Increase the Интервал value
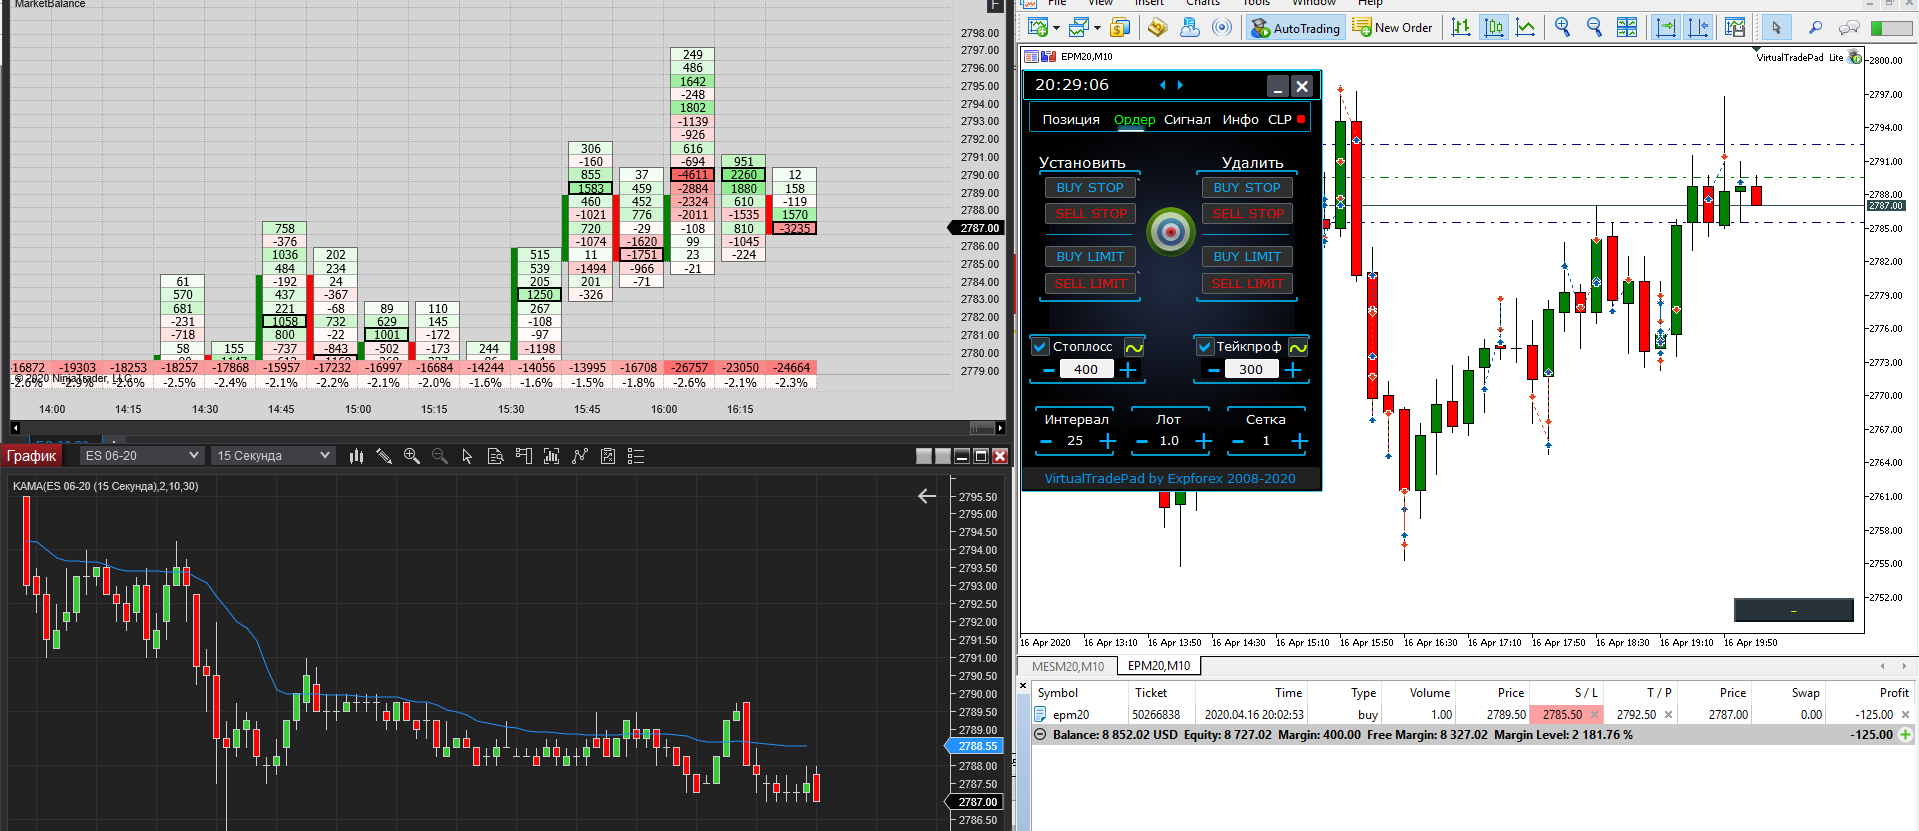Screen dimensions: 1919x831 coord(1107,441)
